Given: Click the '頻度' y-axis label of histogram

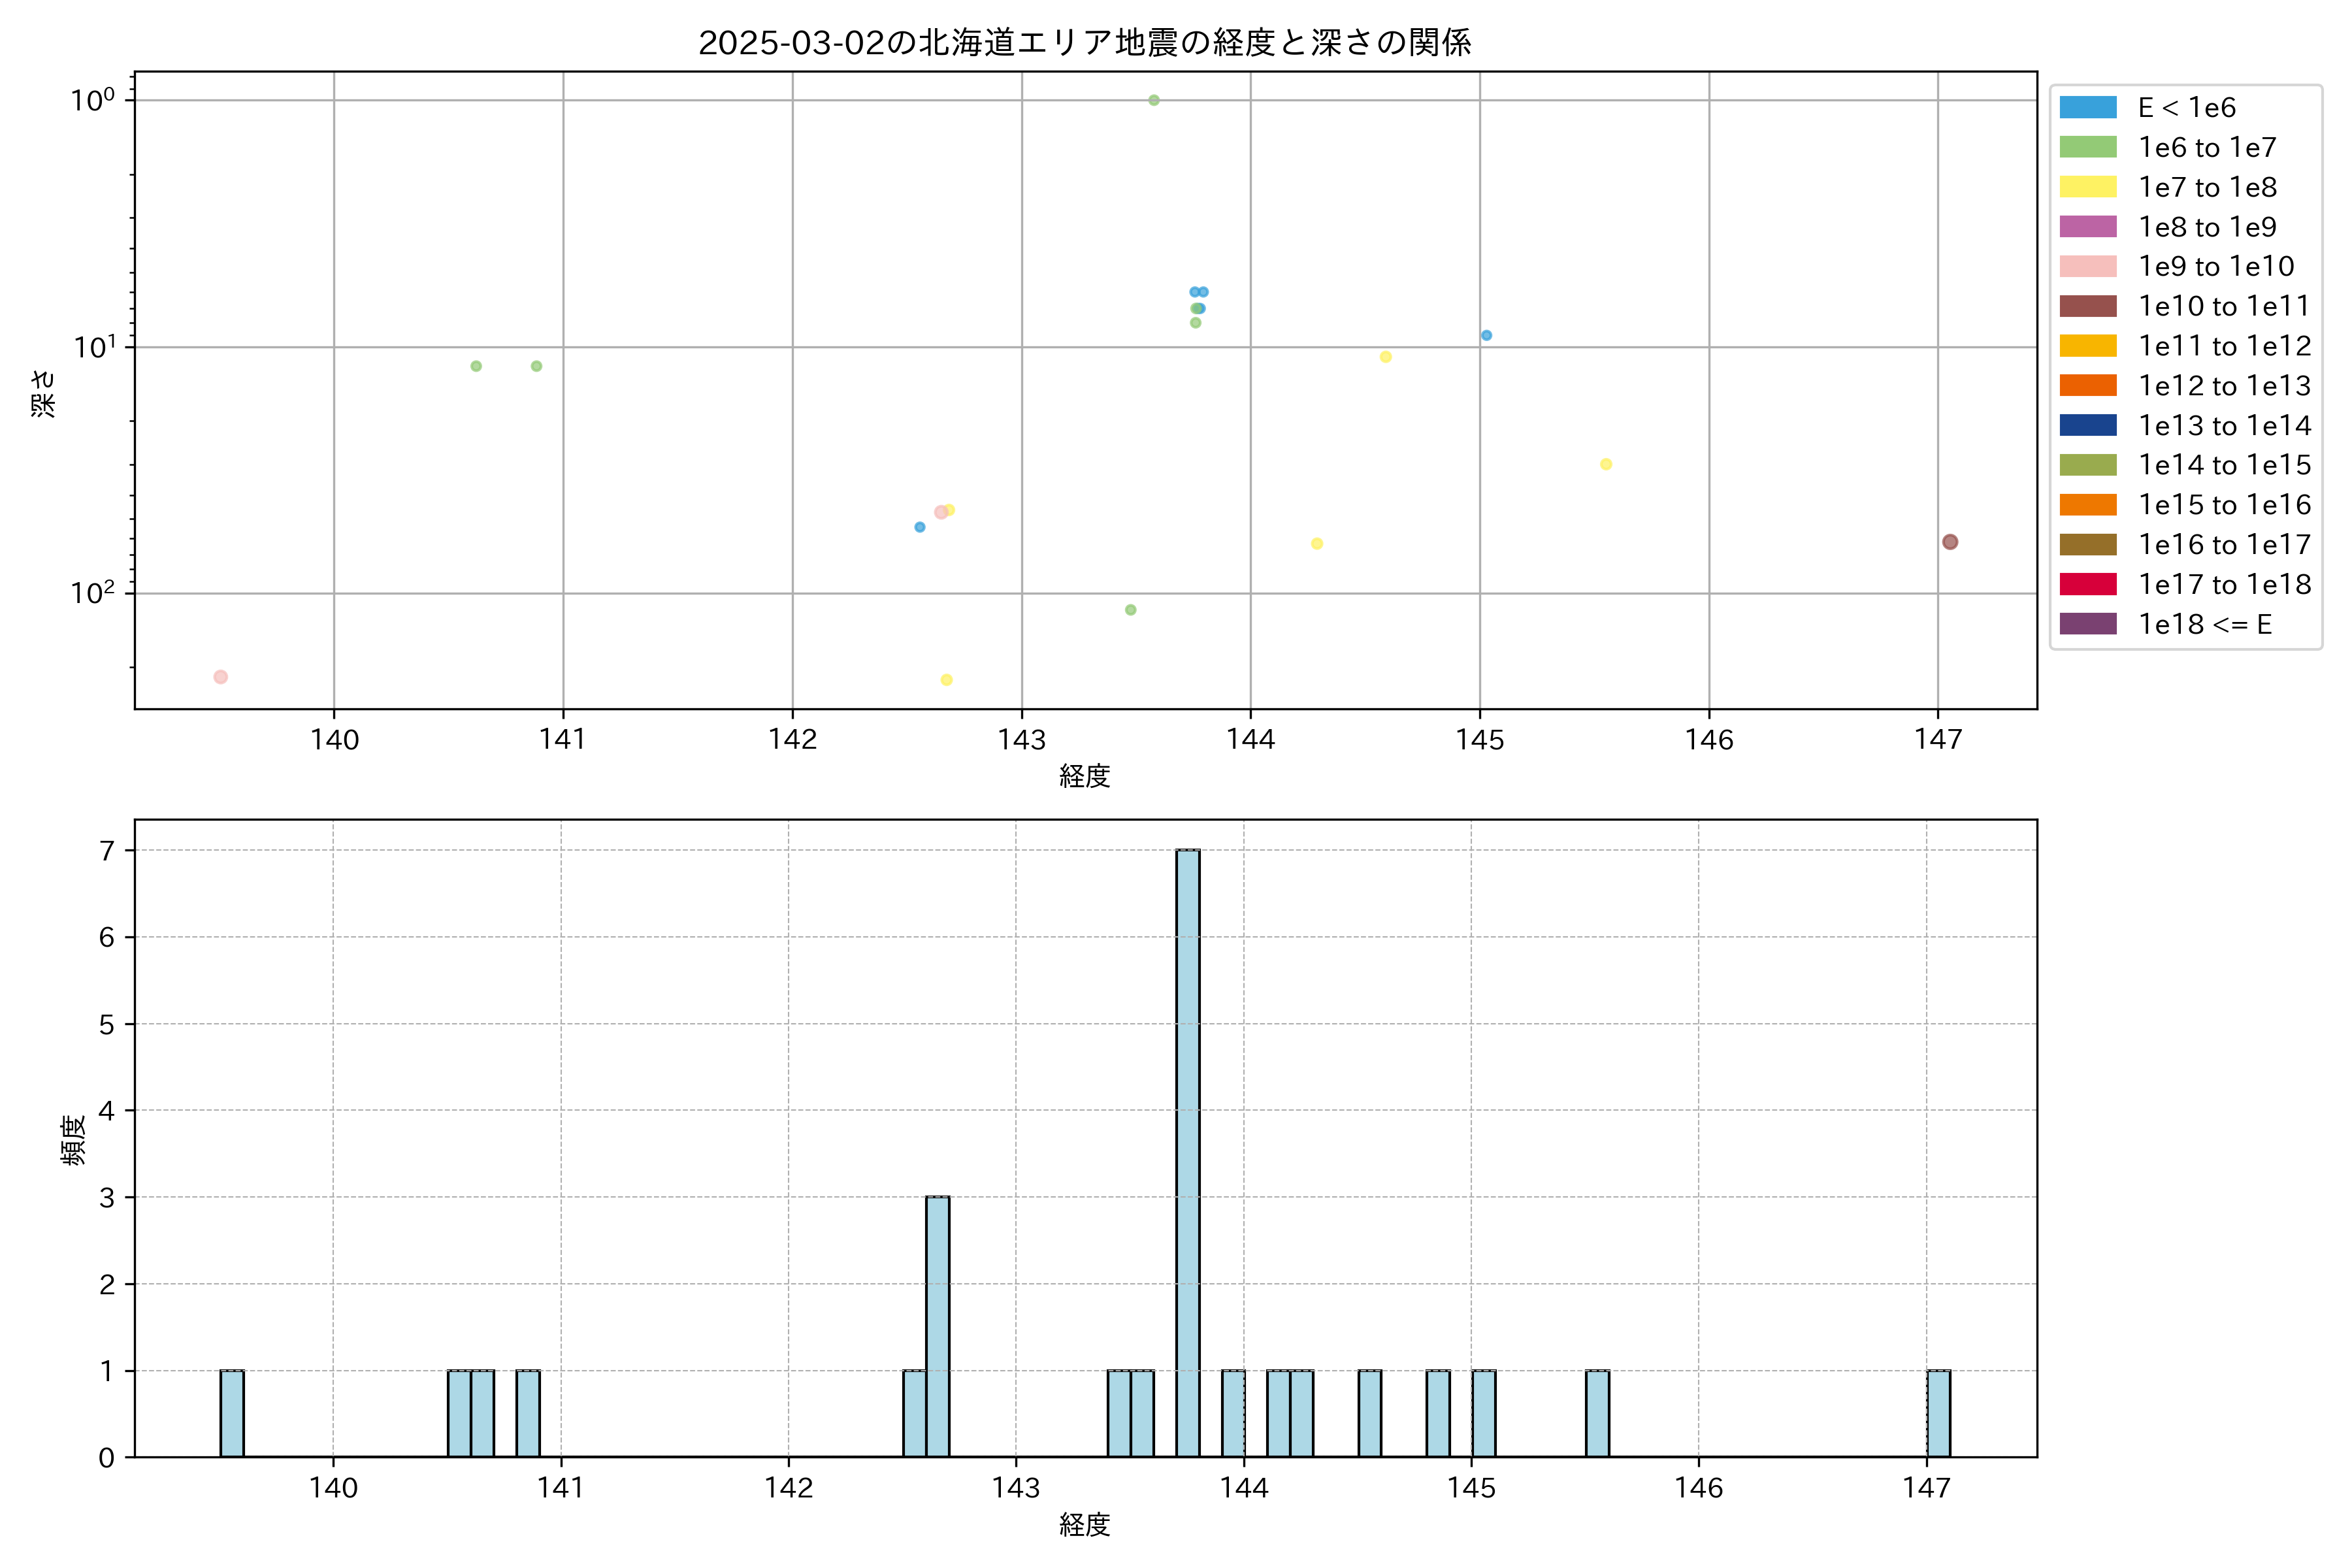Looking at the screenshot, I should click(x=73, y=1140).
